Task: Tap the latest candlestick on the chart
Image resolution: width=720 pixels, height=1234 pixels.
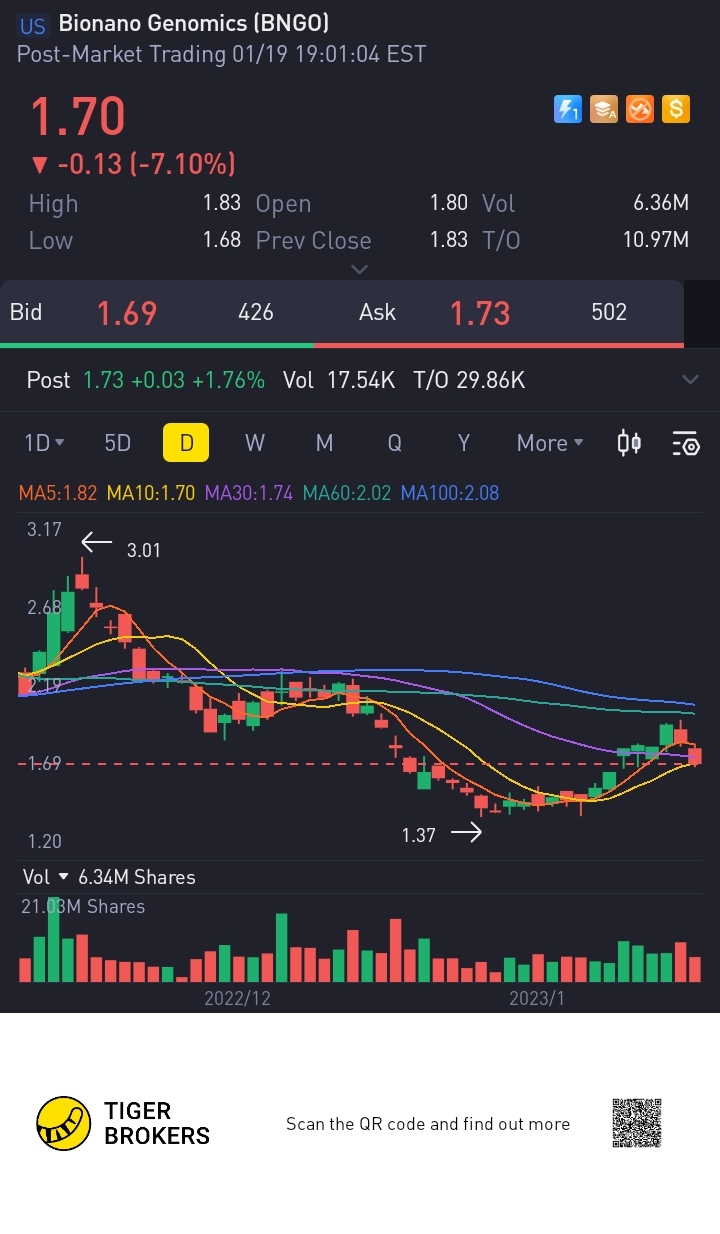Action: click(x=695, y=755)
